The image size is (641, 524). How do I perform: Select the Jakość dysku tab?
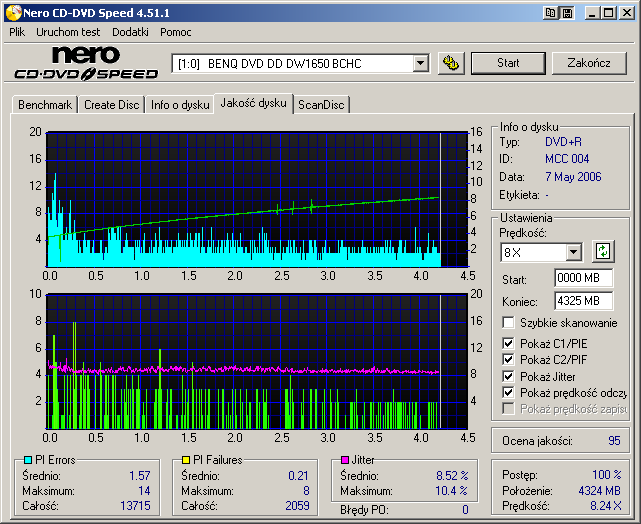pyautogui.click(x=253, y=103)
